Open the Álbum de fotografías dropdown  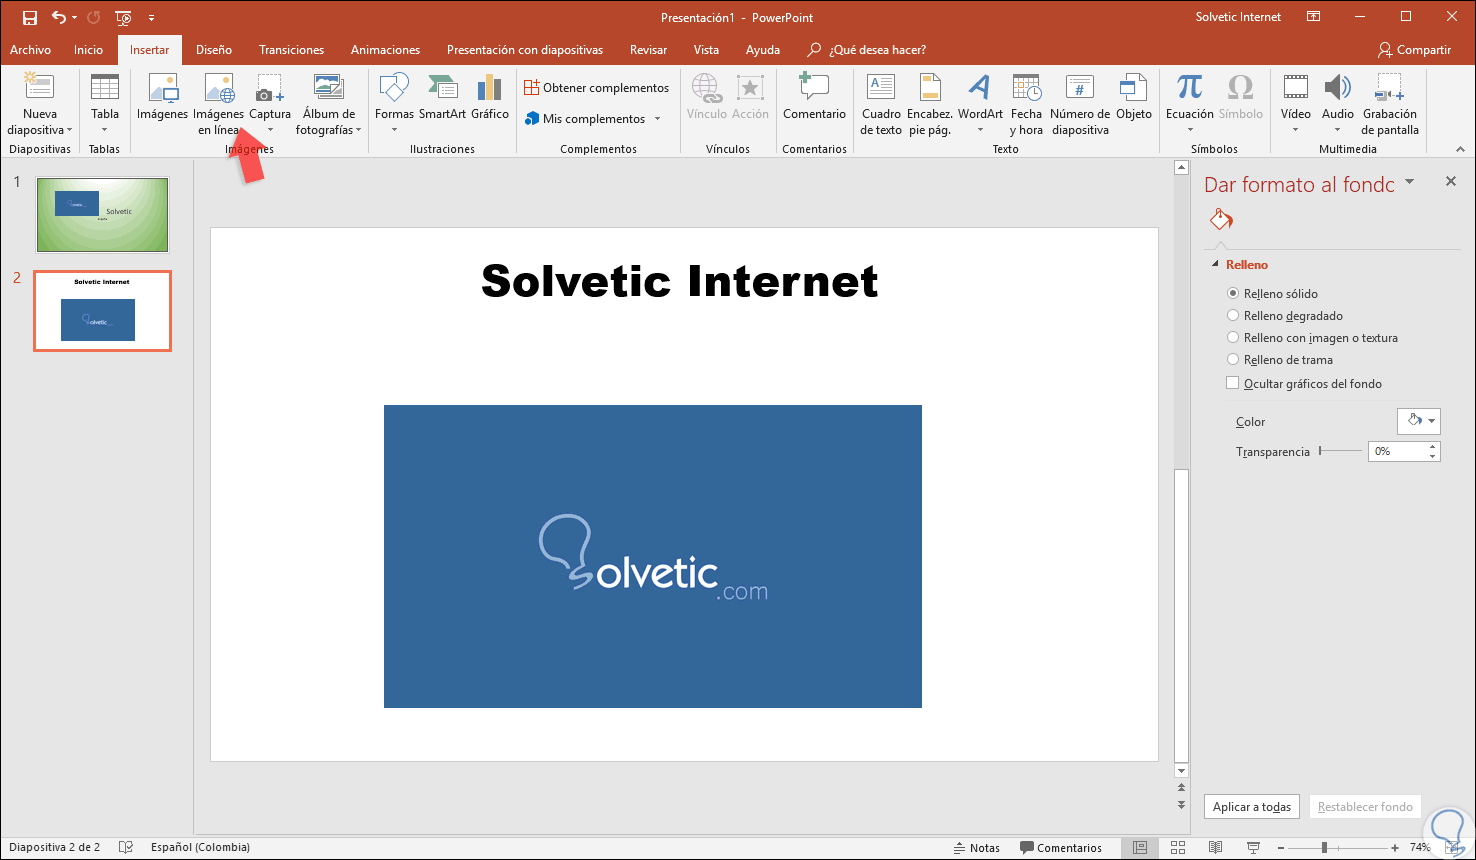click(x=358, y=130)
